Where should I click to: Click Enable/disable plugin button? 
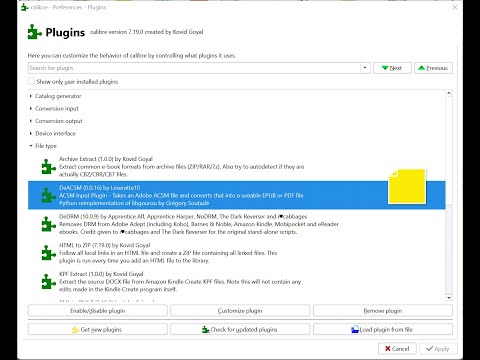(x=98, y=311)
